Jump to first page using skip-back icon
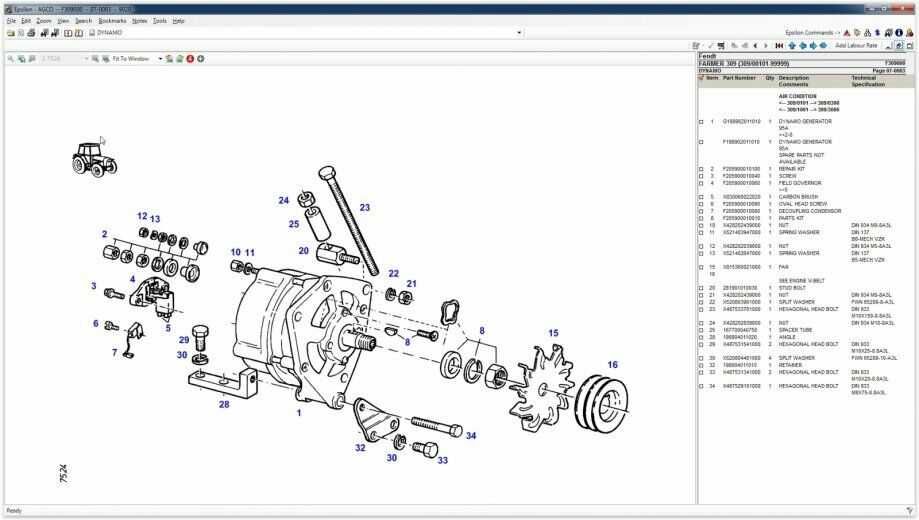This screenshot has height=520, width=919. click(x=779, y=45)
